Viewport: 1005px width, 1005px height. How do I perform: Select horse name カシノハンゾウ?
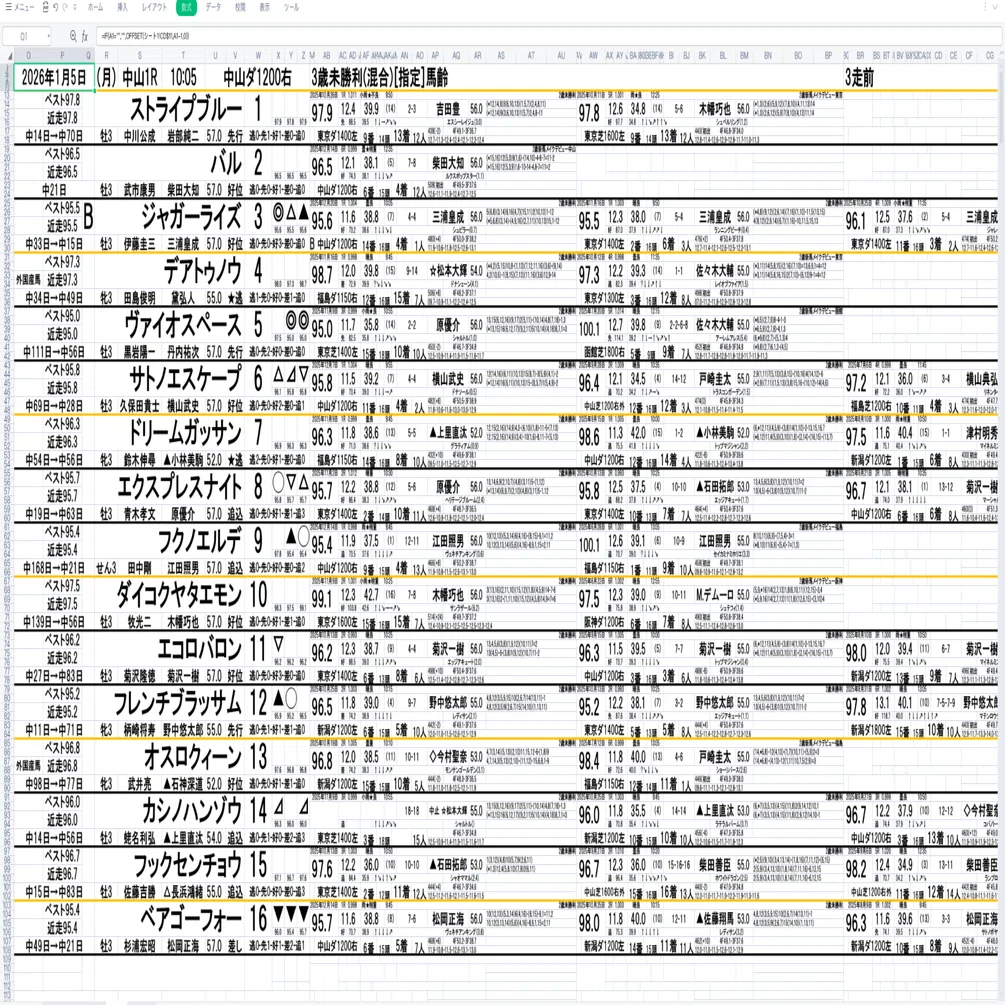(192, 810)
